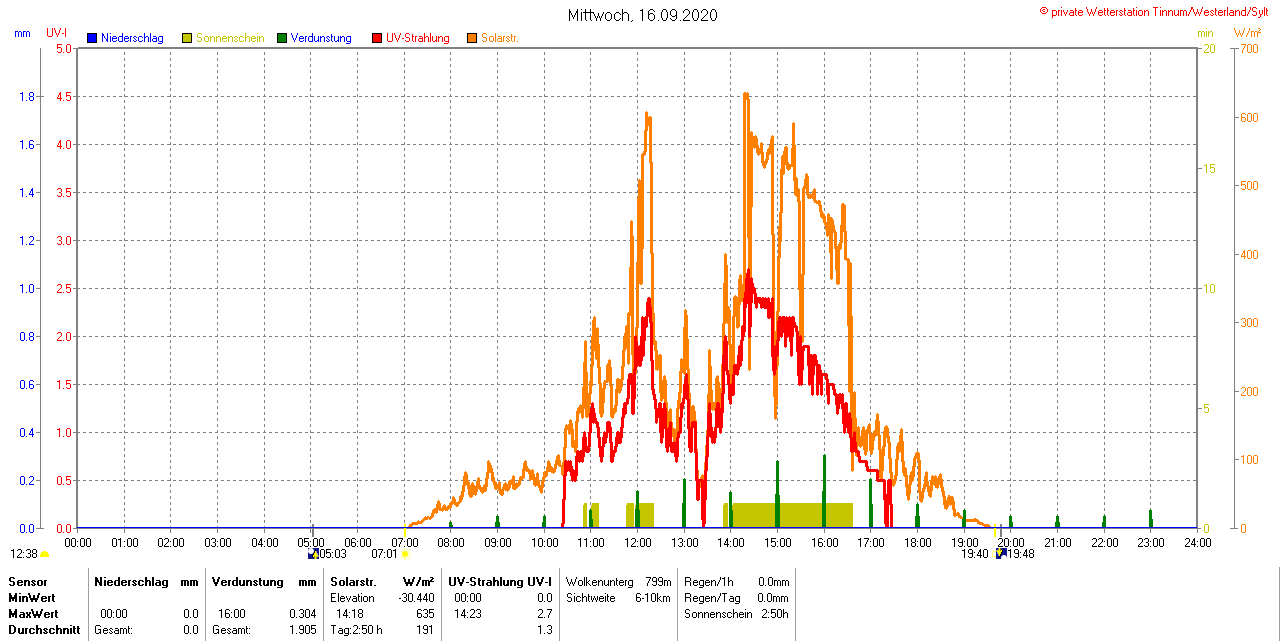The height and width of the screenshot is (641, 1280).
Task: Click the UV maximum value 2.7
Action: (x=545, y=613)
